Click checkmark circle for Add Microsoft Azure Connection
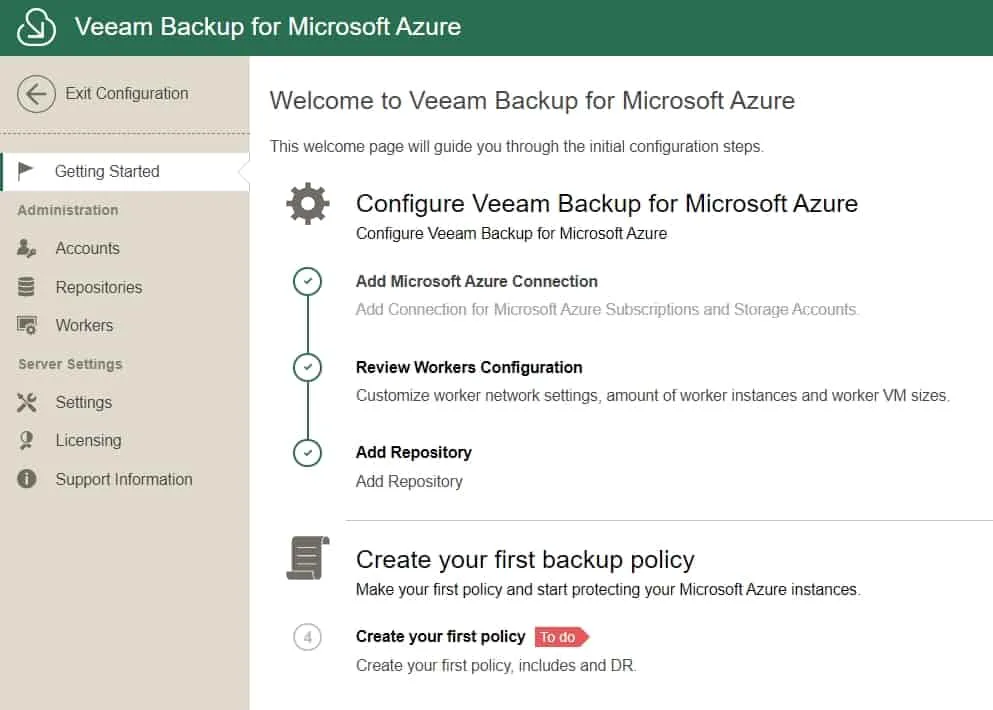Screen dimensions: 993x710 tap(307, 281)
